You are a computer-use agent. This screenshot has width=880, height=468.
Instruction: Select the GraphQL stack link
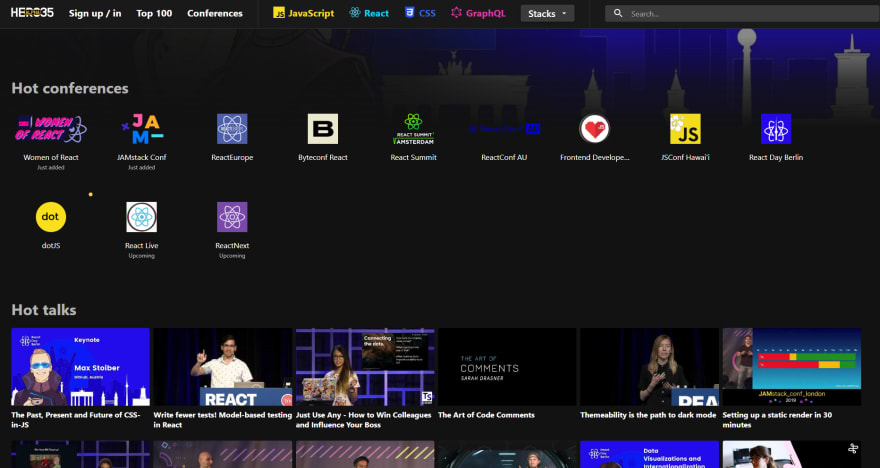coord(479,13)
